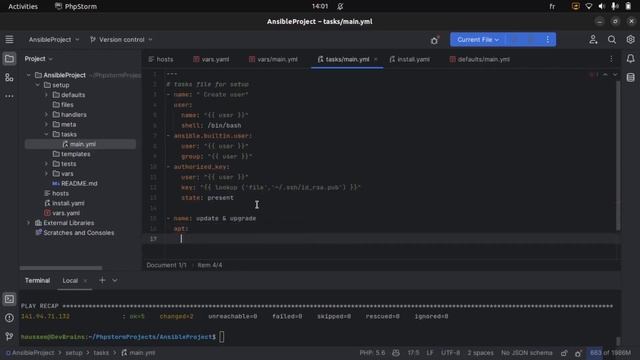Open the Terminal tool window icon
This screenshot has width=640, height=360.
point(9,299)
